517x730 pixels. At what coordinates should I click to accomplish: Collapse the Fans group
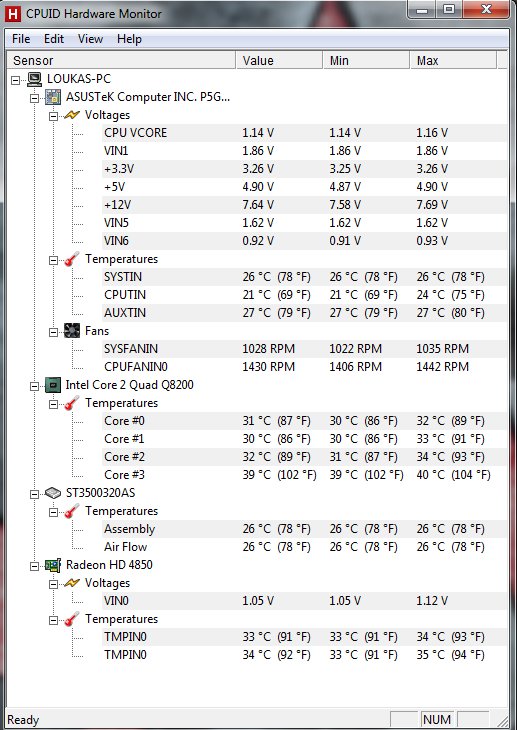[54, 332]
